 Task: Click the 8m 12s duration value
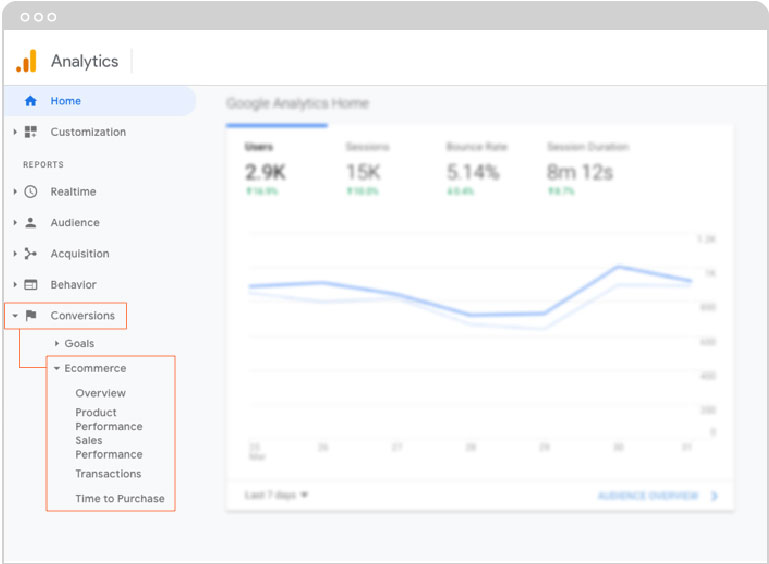click(580, 172)
